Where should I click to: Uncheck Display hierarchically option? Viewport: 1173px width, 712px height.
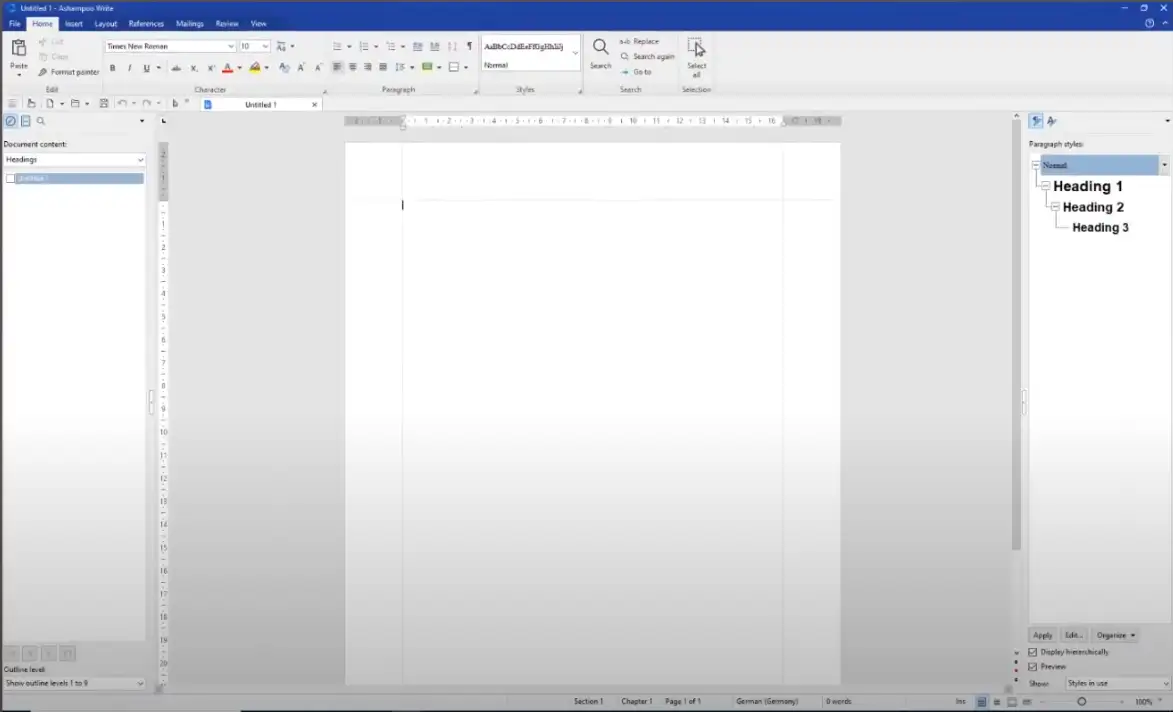coord(1033,652)
